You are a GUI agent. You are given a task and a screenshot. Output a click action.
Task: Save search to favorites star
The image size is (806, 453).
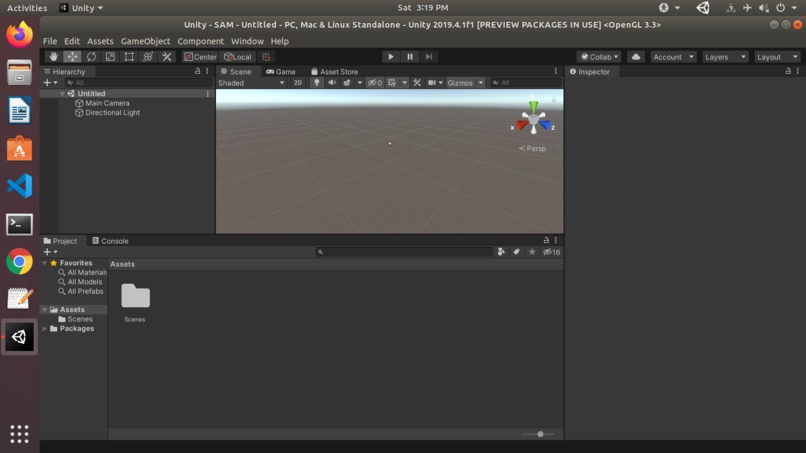[532, 252]
